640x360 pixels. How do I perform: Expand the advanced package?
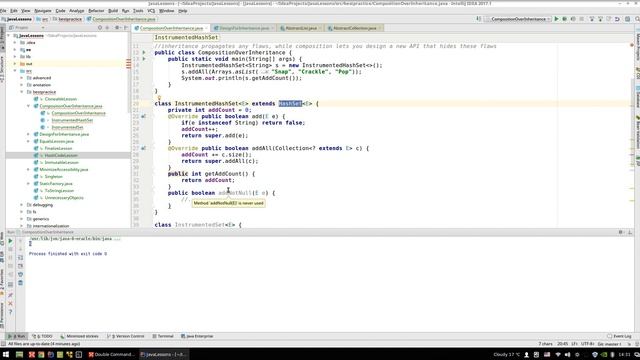(22, 78)
